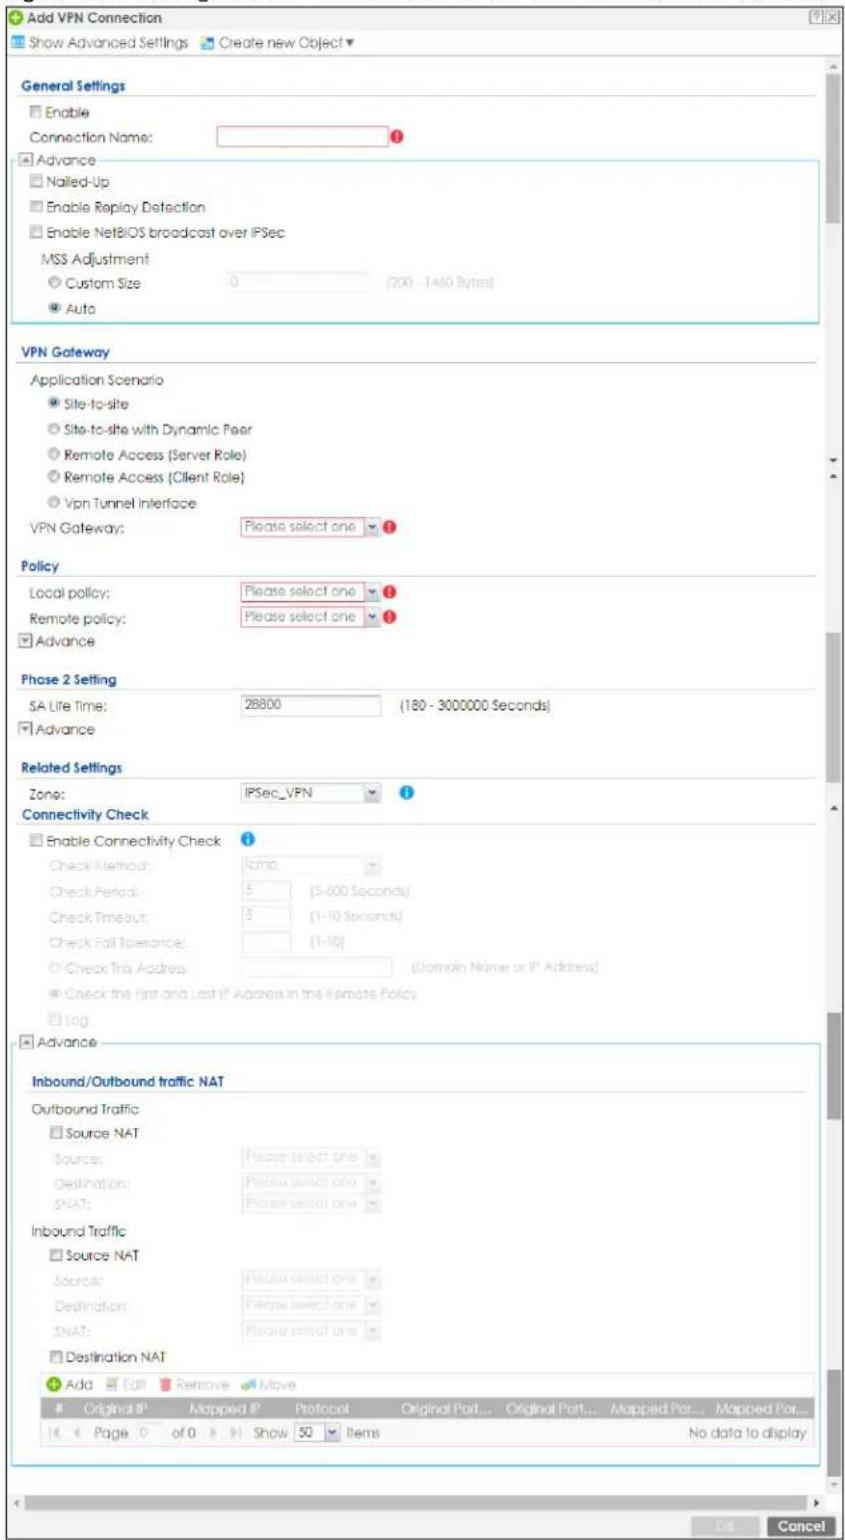Click the dialog close X button
The image size is (845, 1540).
click(x=834, y=17)
